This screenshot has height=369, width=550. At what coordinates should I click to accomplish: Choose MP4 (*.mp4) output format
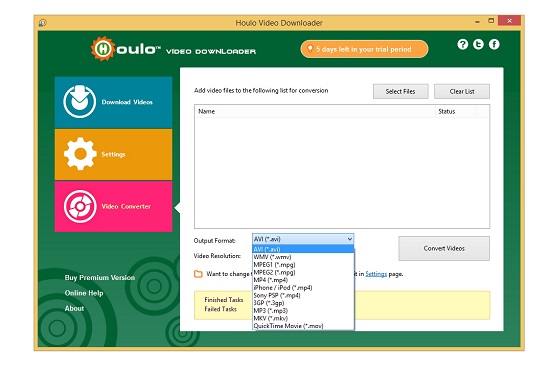click(x=303, y=280)
